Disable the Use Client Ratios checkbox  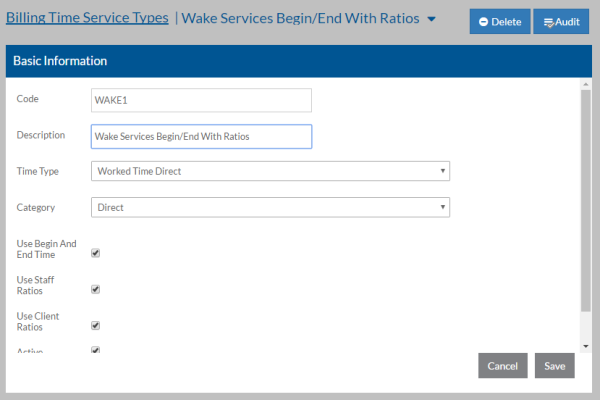(96, 325)
